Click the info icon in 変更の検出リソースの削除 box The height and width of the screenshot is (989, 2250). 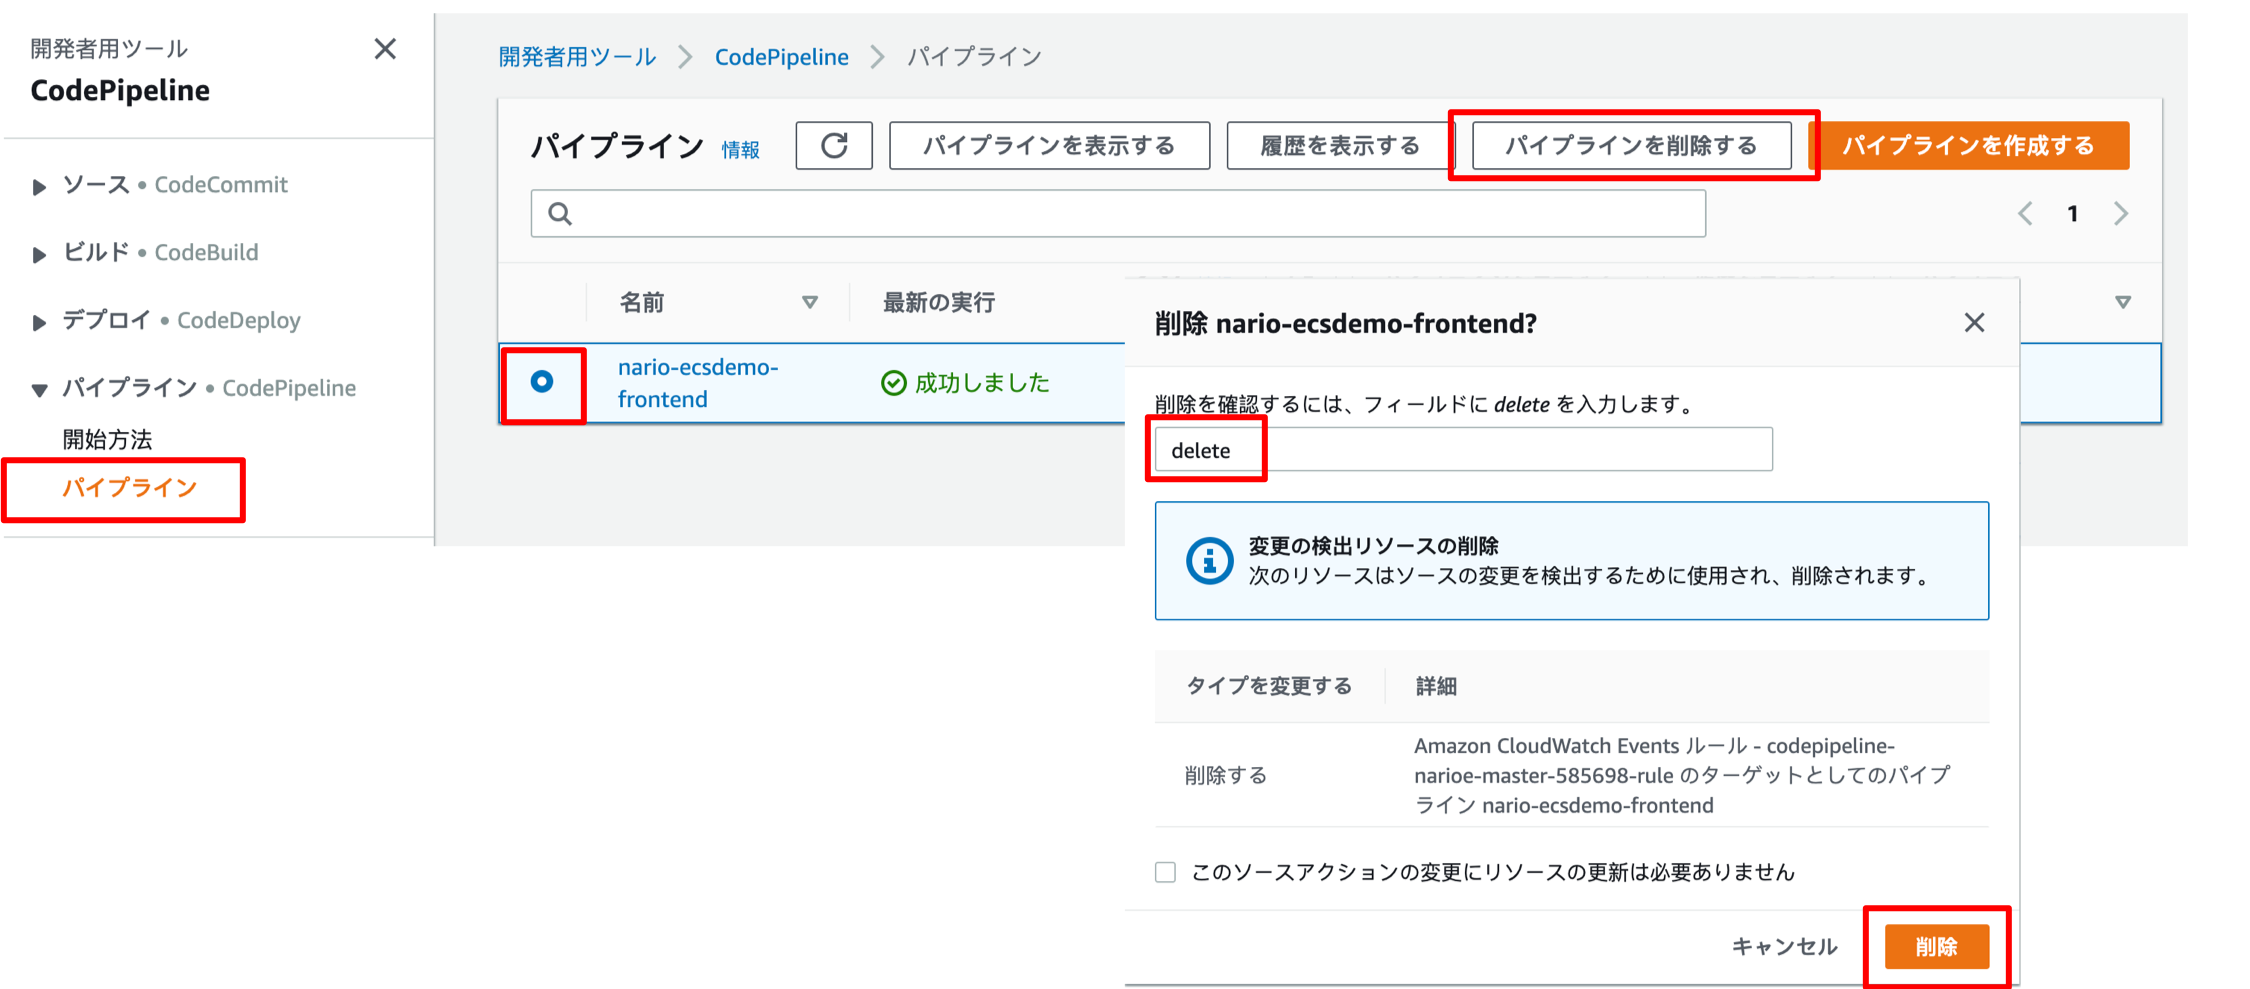coord(1209,560)
